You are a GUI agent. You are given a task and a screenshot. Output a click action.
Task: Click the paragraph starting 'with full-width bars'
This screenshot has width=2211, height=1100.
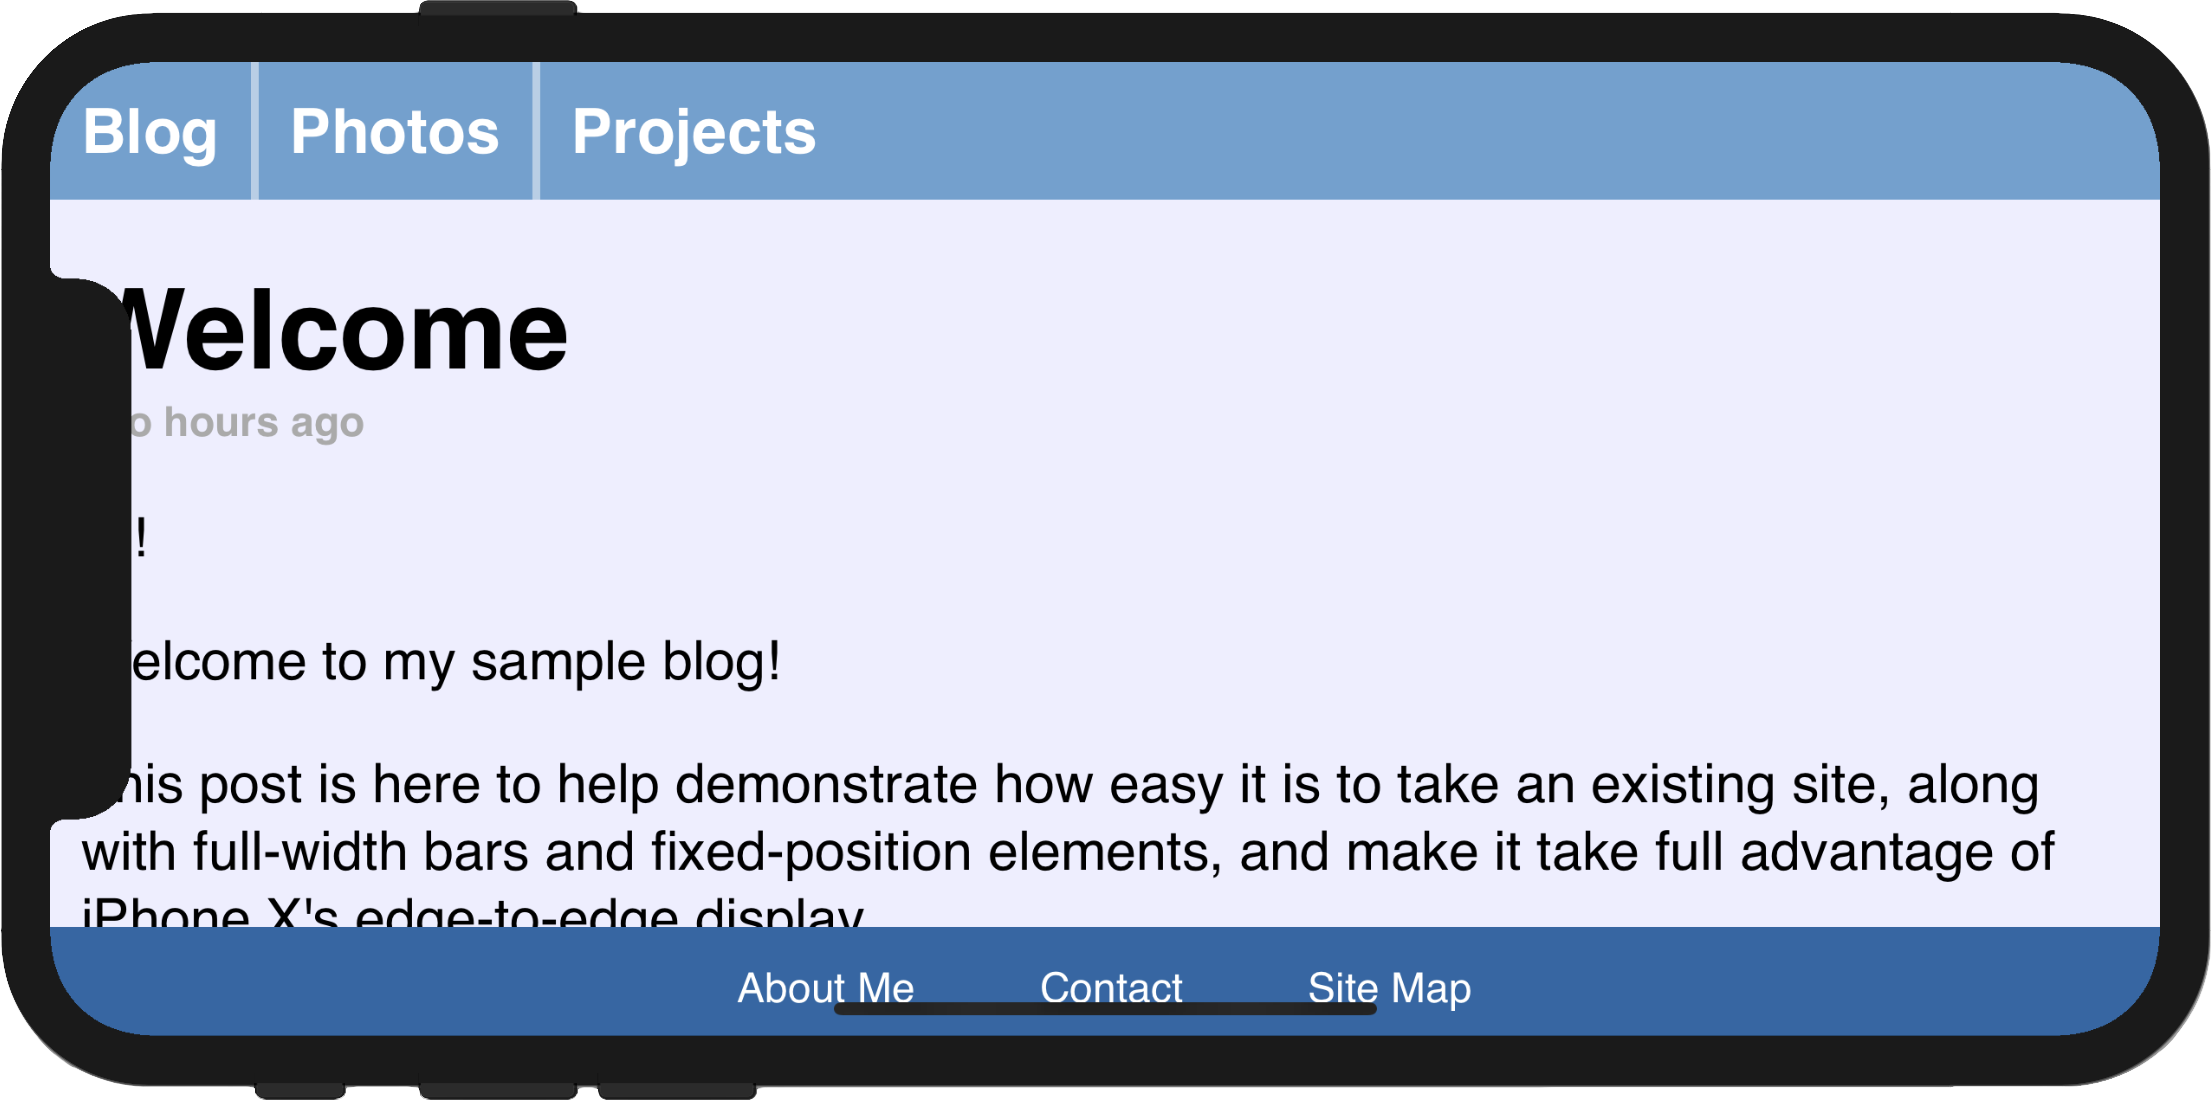1068,852
